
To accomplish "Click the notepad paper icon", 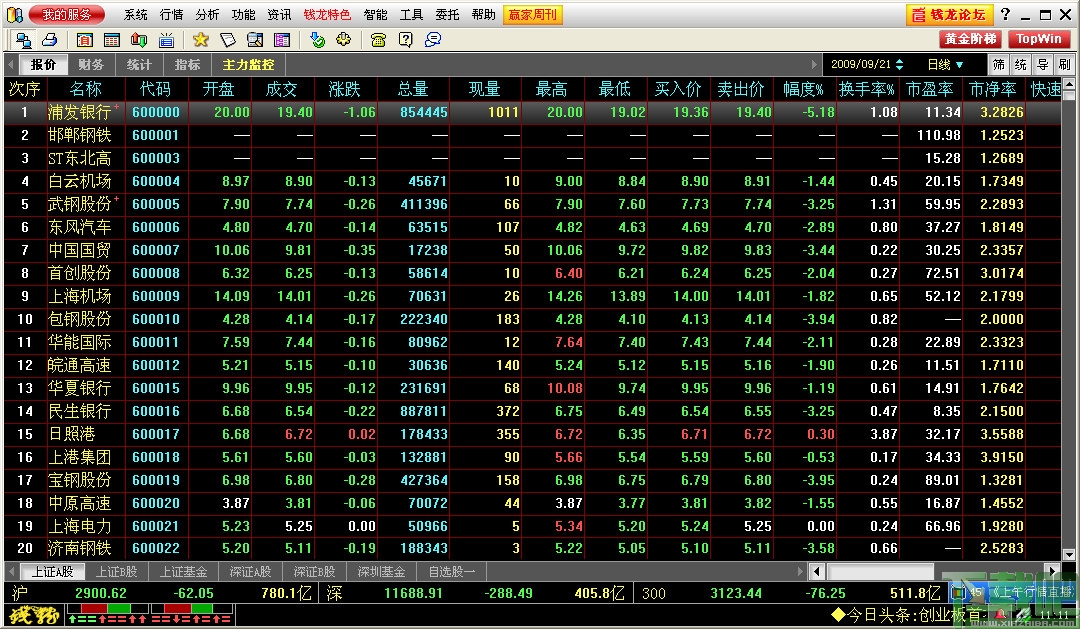I will click(227, 40).
